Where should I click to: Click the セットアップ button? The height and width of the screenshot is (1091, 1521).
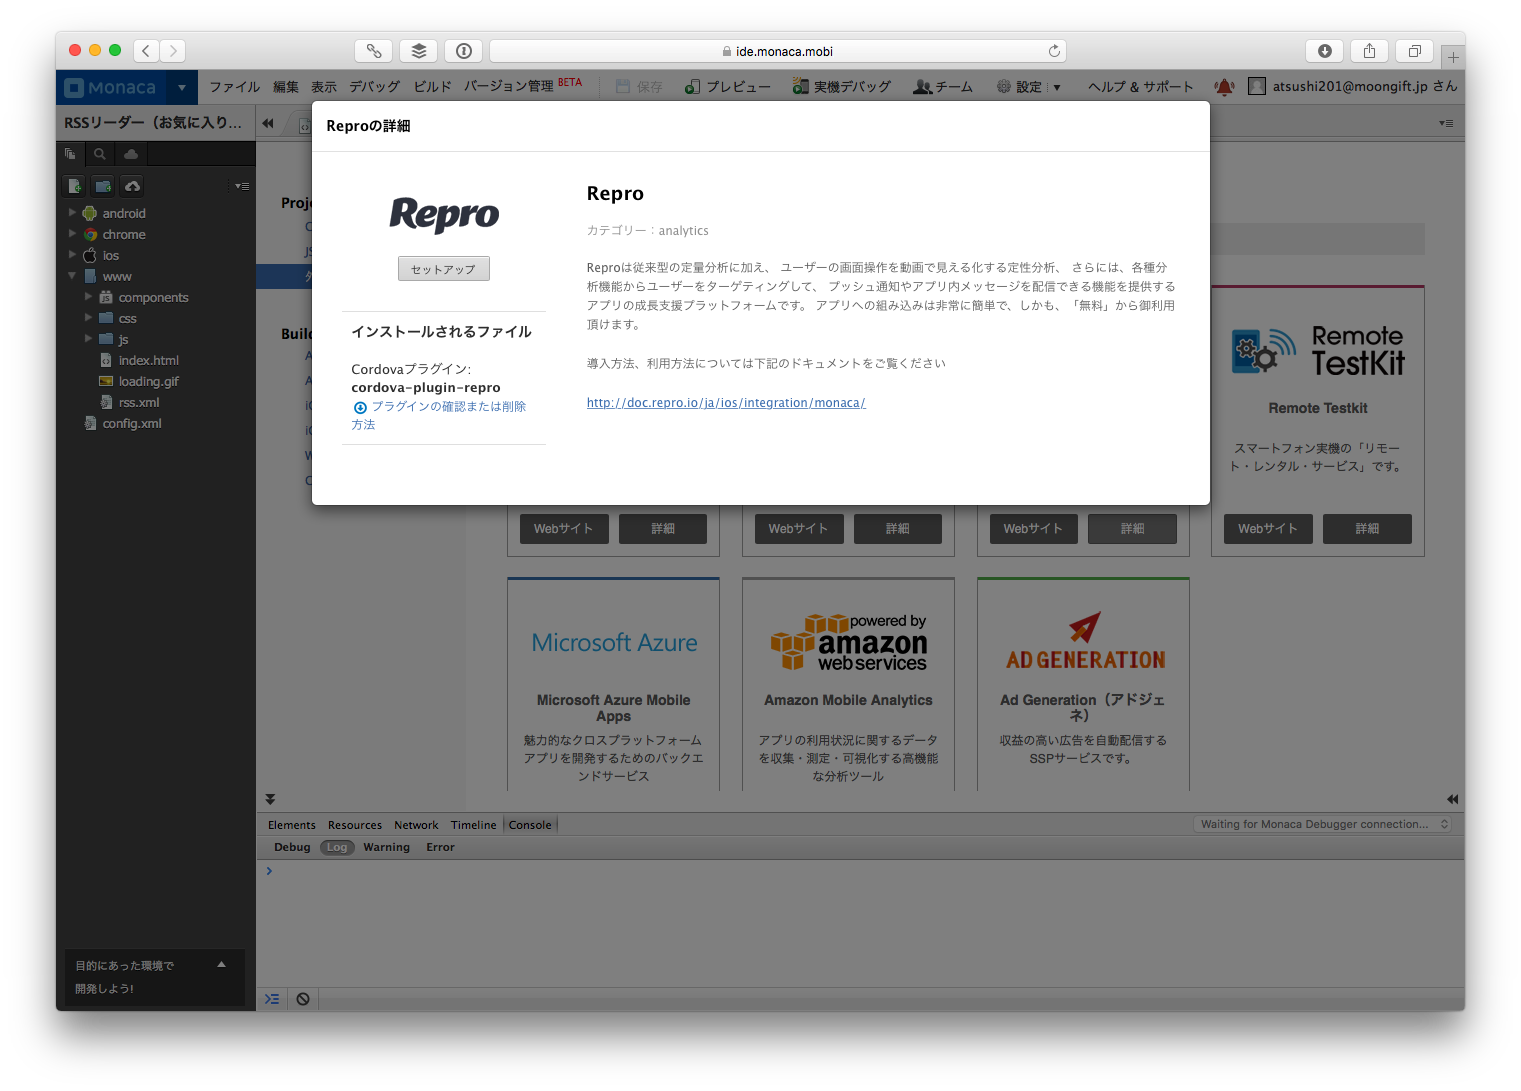point(443,269)
